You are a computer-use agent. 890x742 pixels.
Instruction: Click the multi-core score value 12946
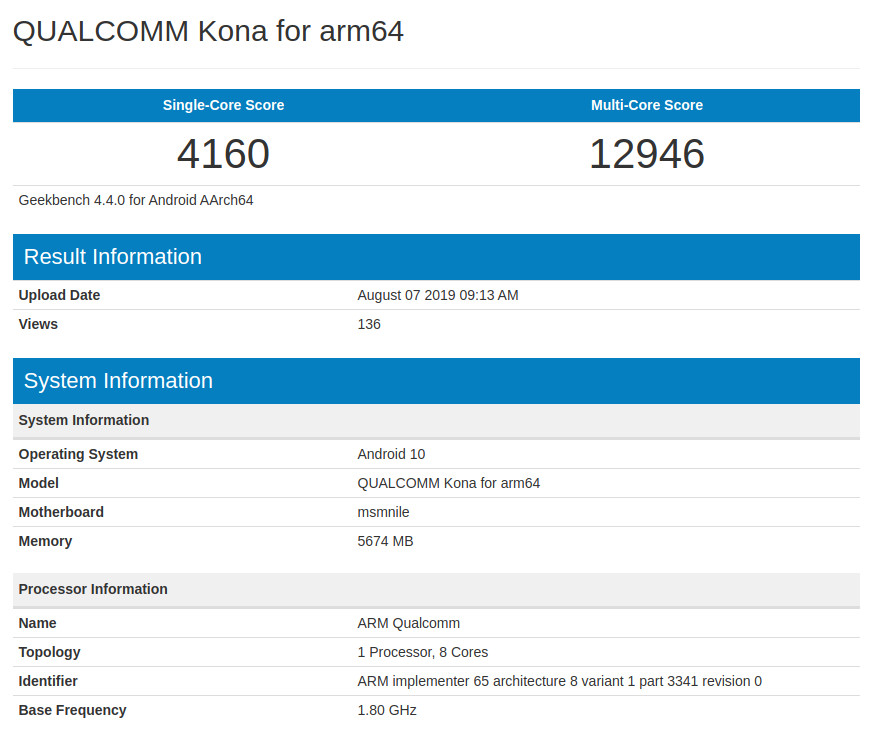click(647, 154)
